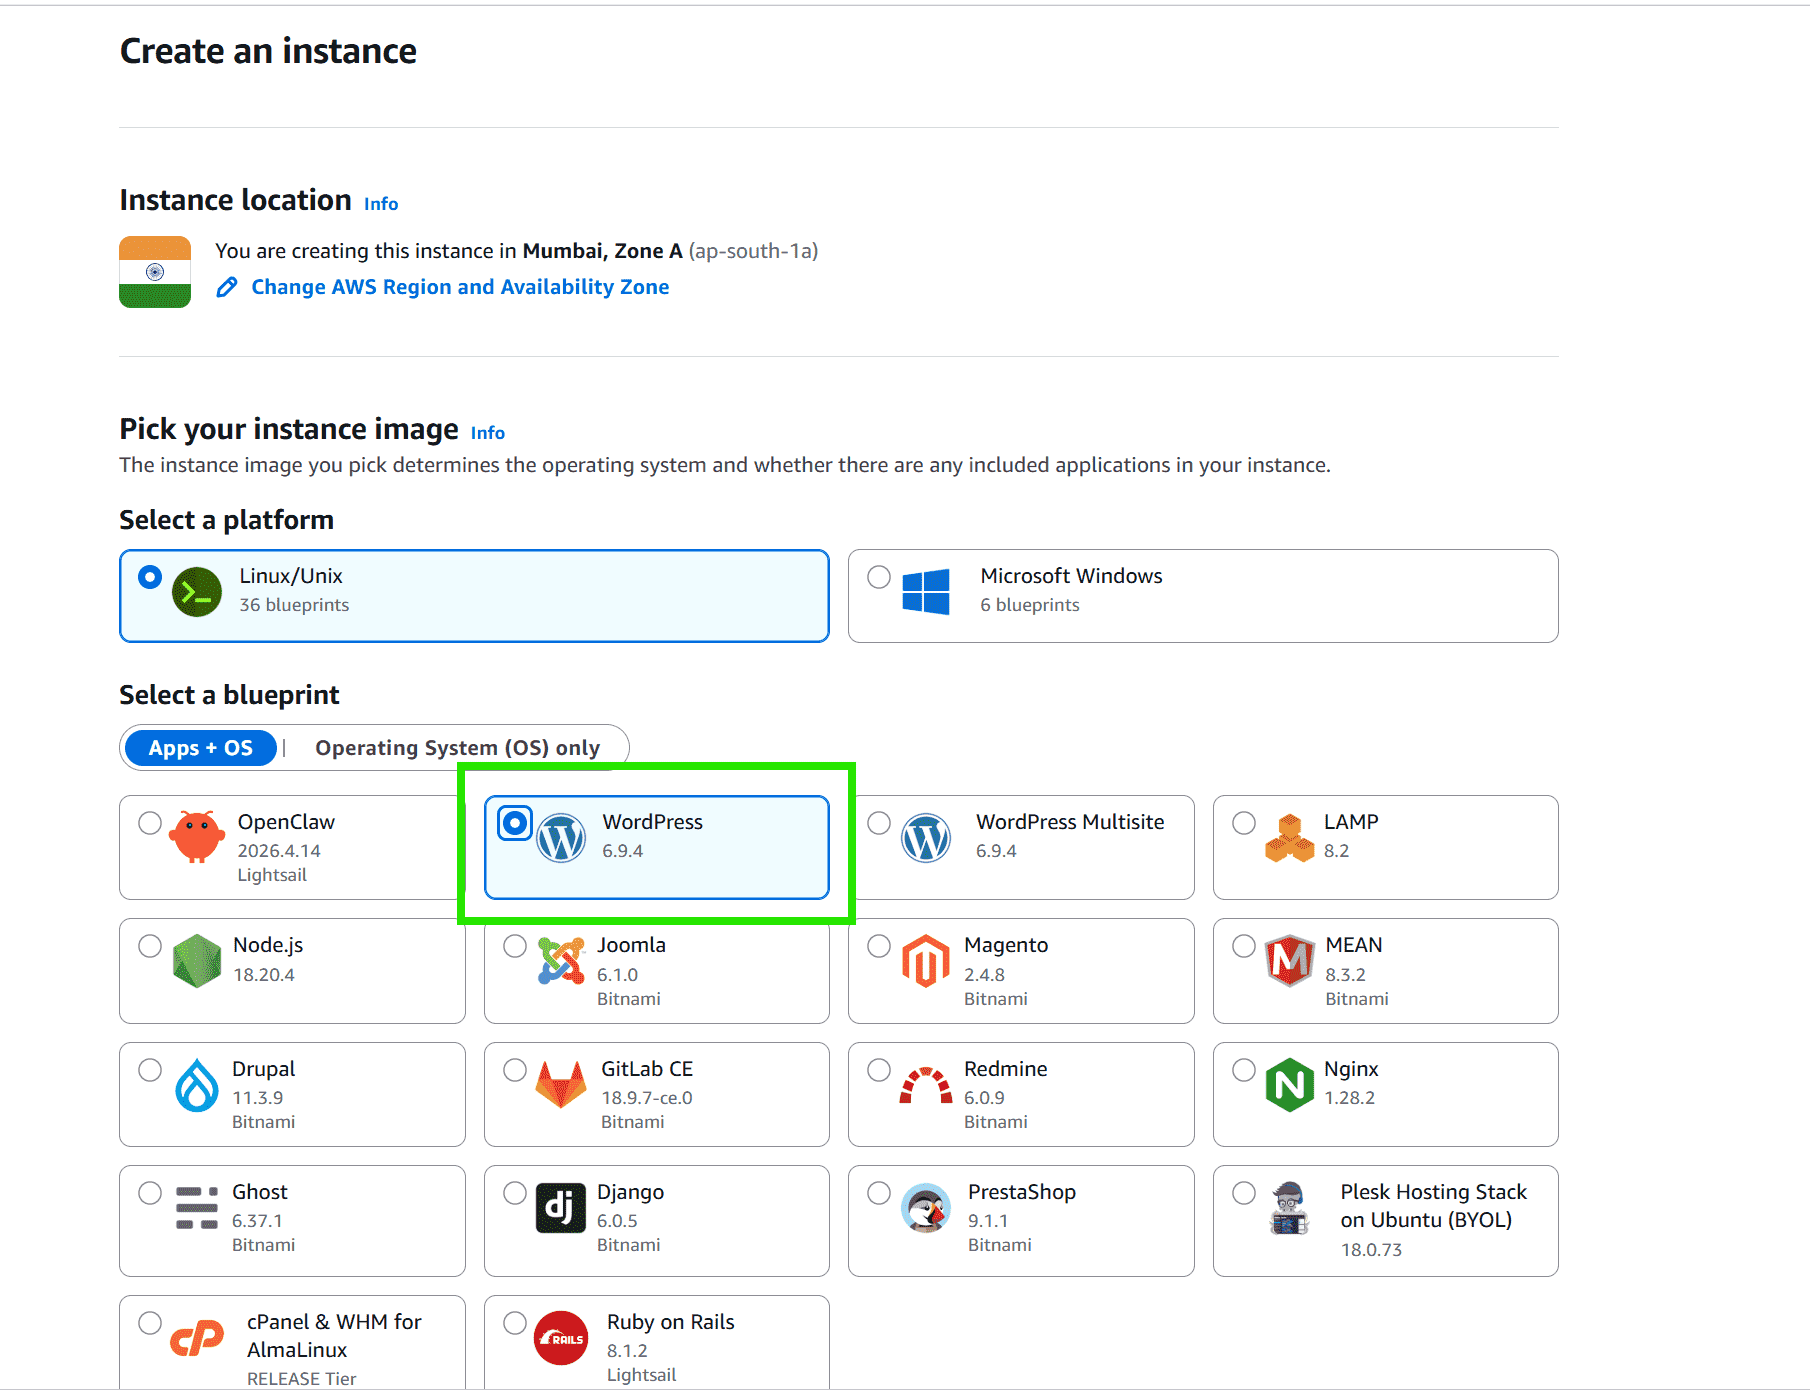Viewport: 1810px width, 1400px height.
Task: Choose the PrestaShop blueprint radio button
Action: (x=879, y=1193)
